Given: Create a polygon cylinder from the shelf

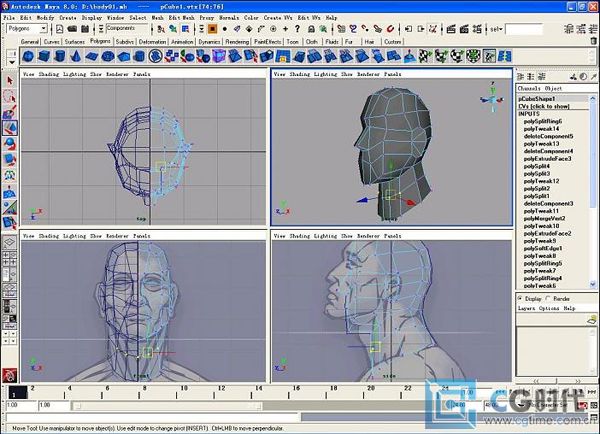Looking at the screenshot, I should tap(60, 57).
